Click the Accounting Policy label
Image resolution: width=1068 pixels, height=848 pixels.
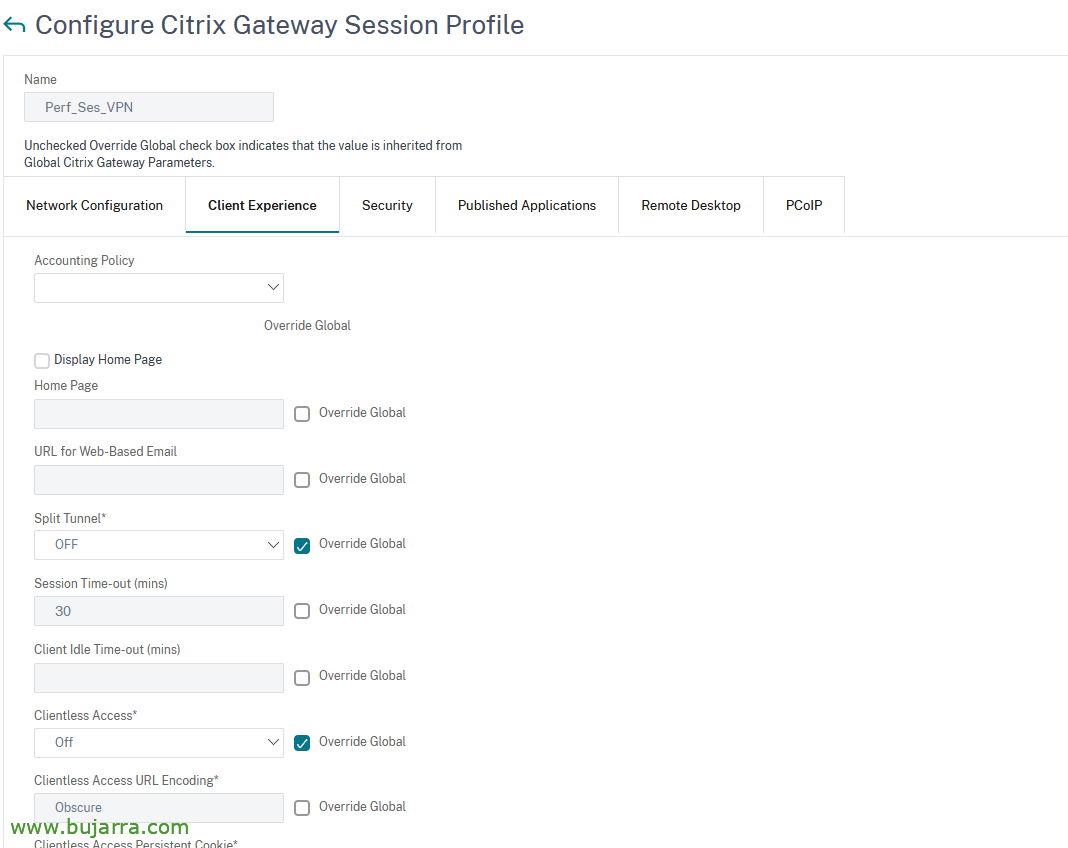84,260
